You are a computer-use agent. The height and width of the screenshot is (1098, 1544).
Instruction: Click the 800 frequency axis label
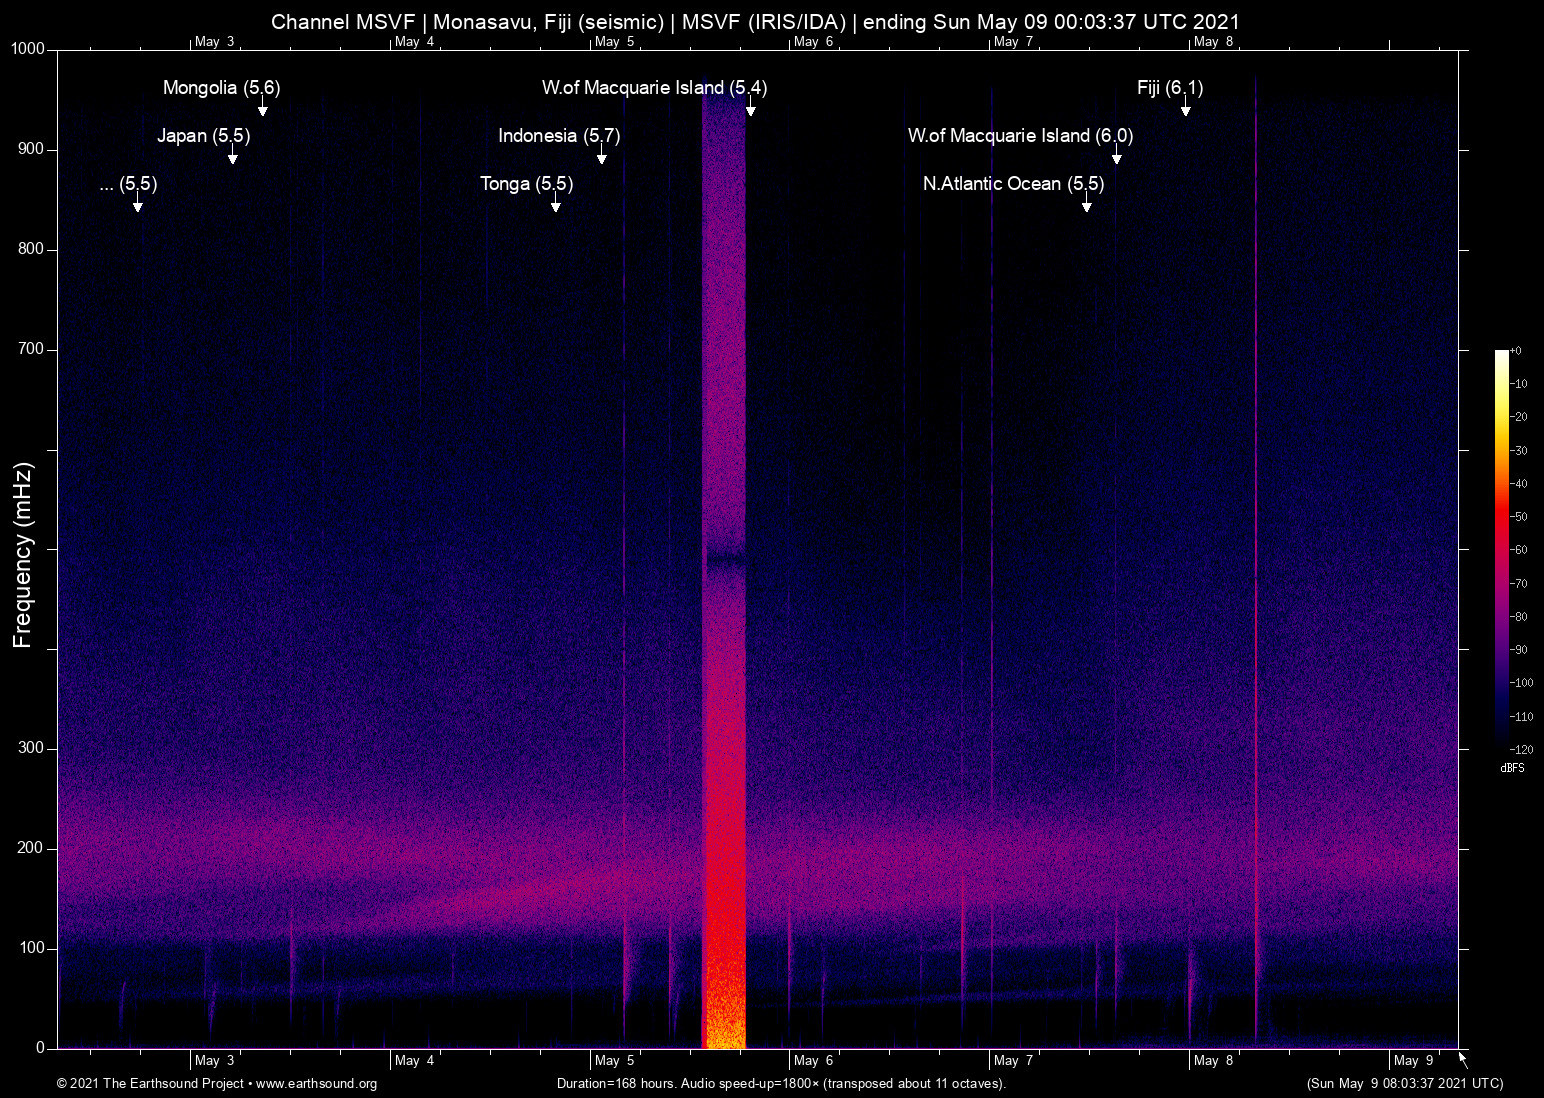(31, 249)
